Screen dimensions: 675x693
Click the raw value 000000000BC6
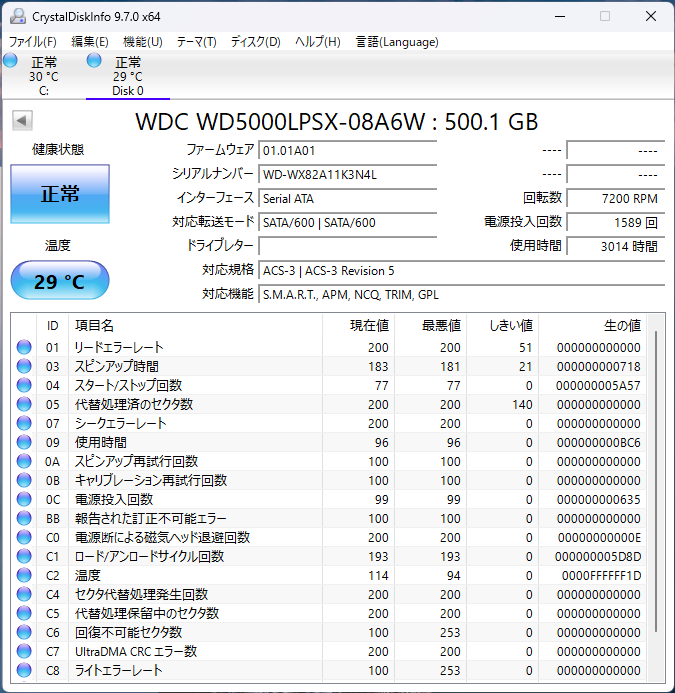(599, 442)
